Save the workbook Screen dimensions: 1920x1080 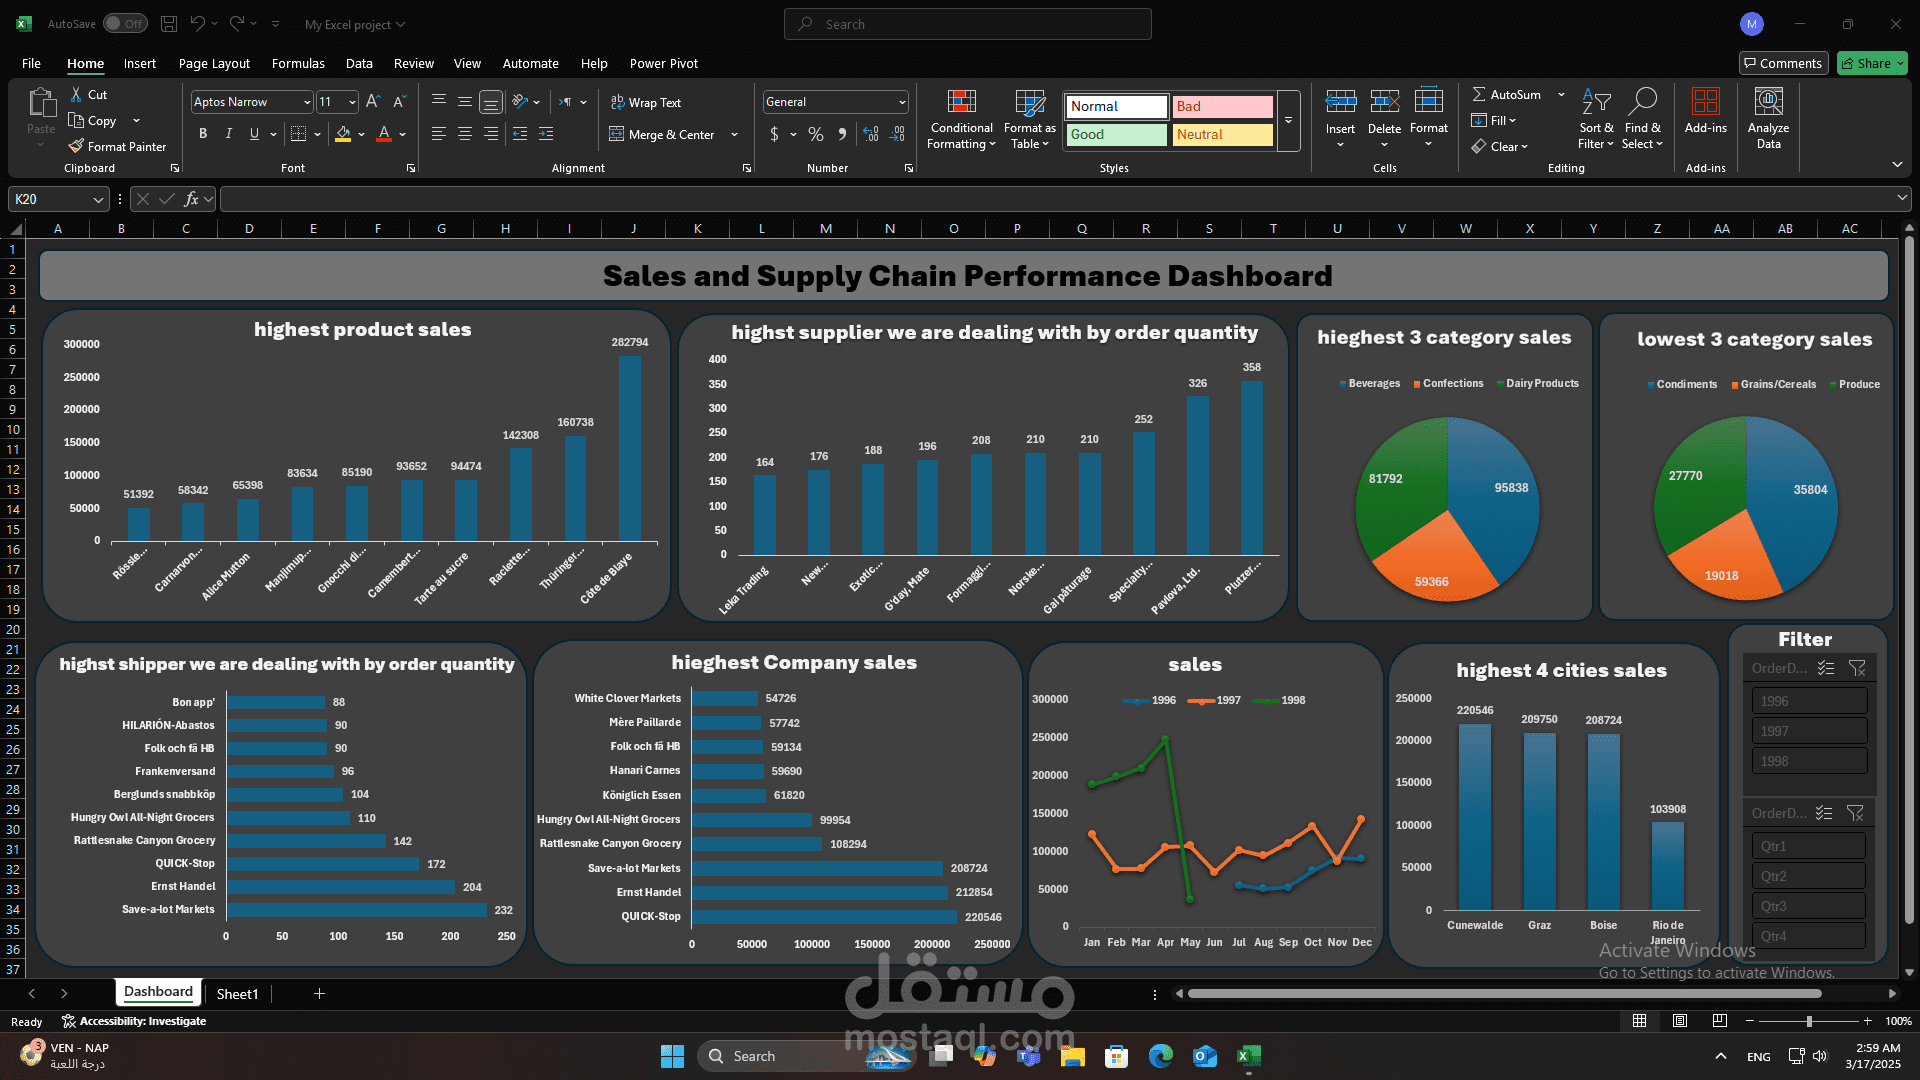tap(169, 24)
